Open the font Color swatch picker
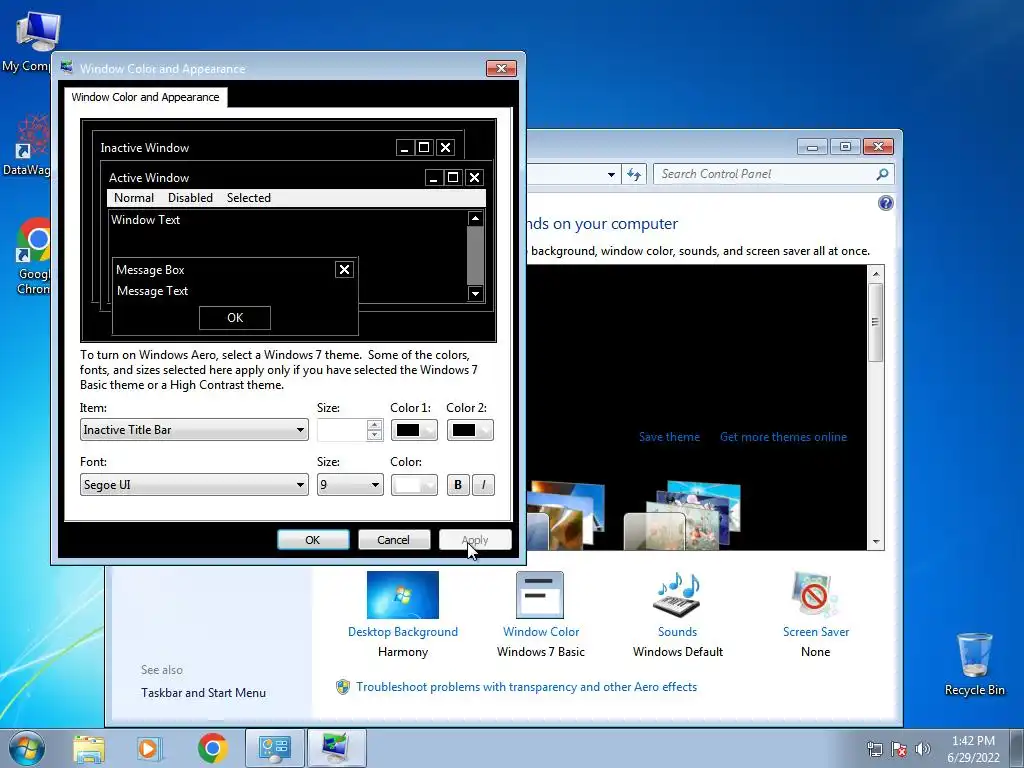1024x768 pixels. [x=414, y=485]
